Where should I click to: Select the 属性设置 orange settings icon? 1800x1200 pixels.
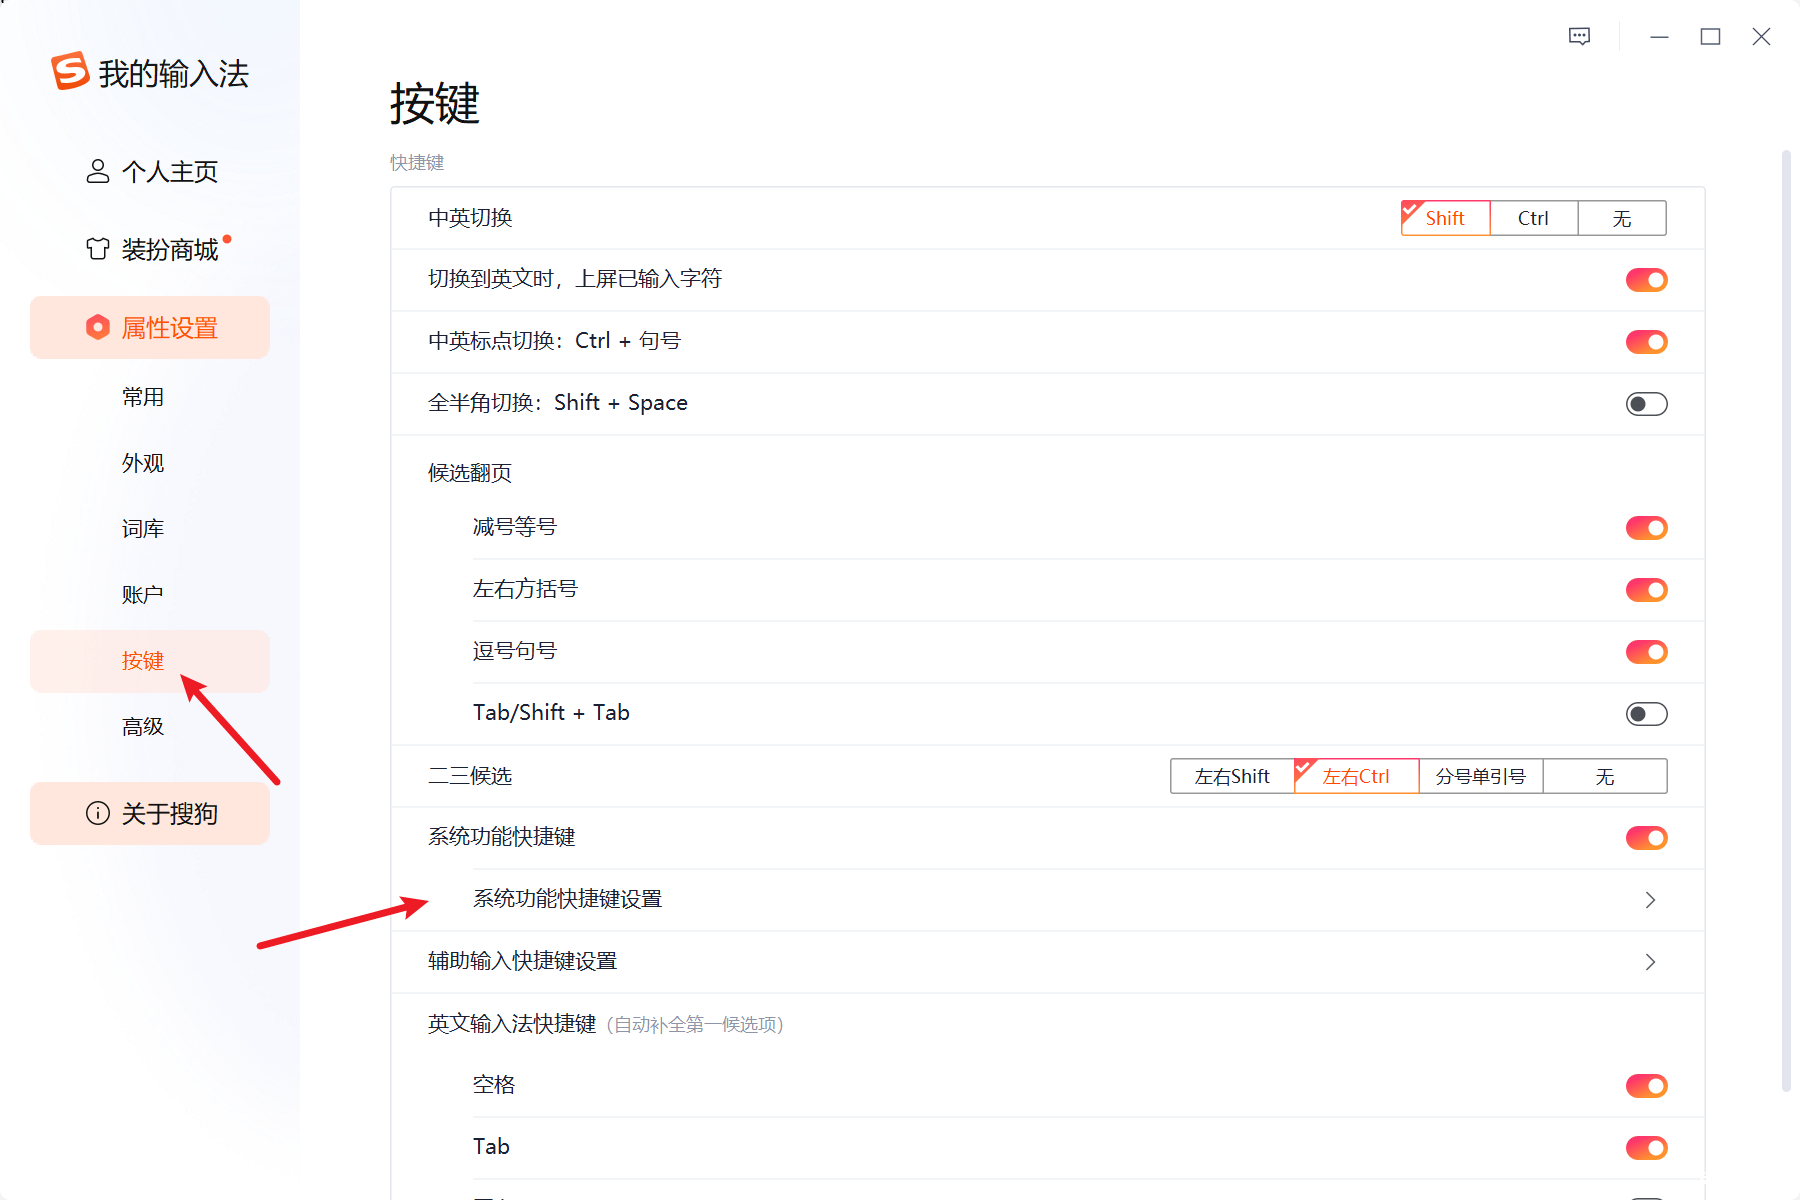click(x=97, y=327)
